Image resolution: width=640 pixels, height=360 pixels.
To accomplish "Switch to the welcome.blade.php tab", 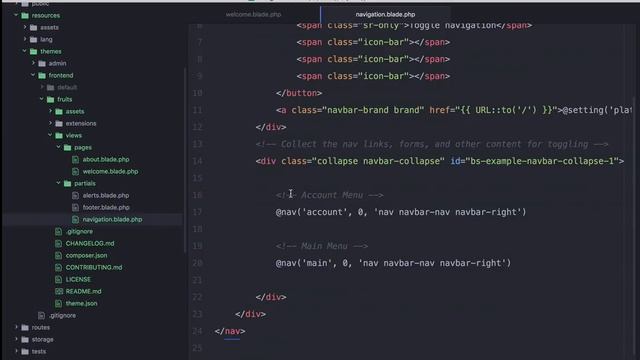I will pyautogui.click(x=253, y=14).
